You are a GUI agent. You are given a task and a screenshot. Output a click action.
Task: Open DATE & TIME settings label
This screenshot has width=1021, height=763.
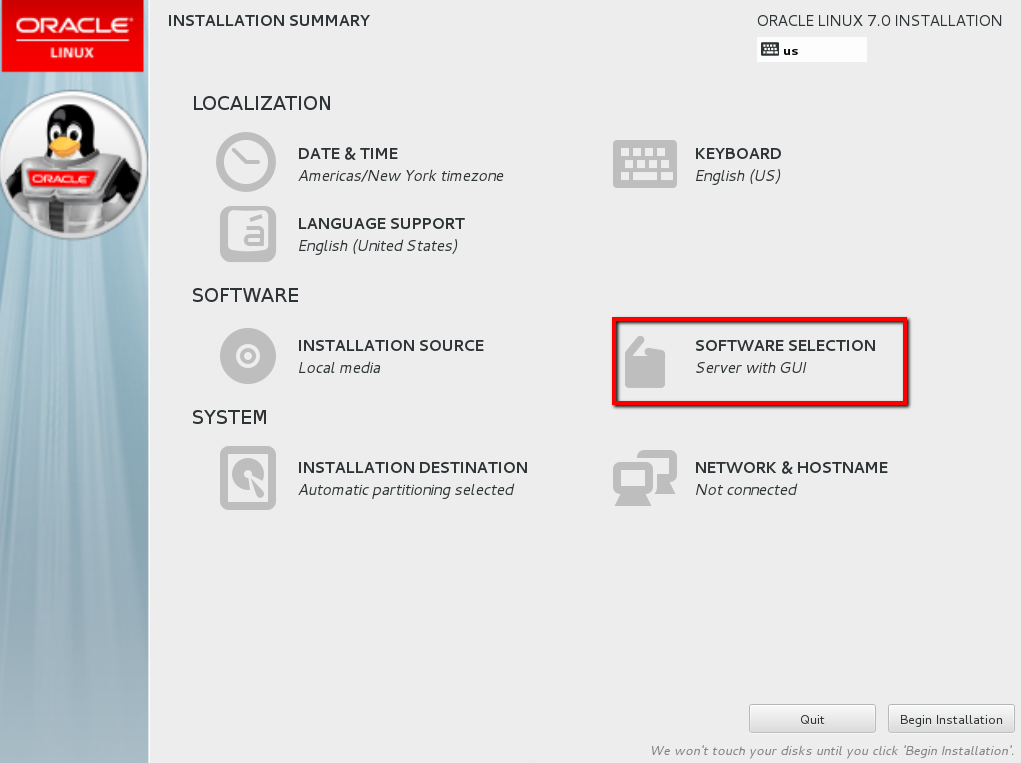[x=348, y=154]
